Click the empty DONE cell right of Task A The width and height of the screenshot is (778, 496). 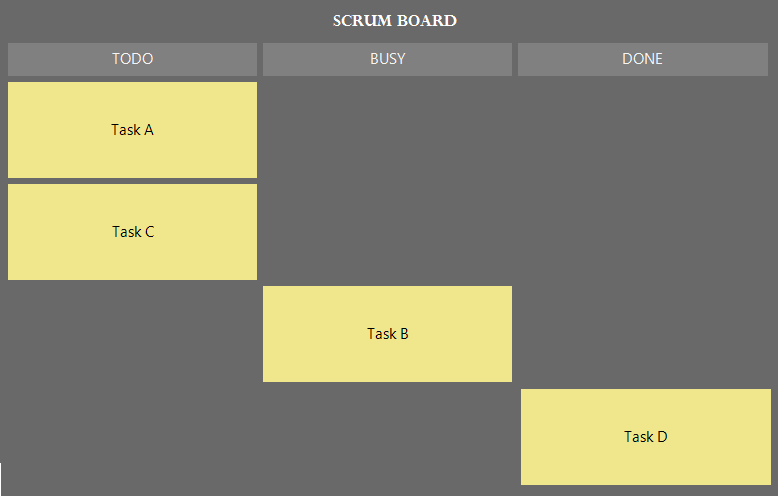pyautogui.click(x=642, y=130)
